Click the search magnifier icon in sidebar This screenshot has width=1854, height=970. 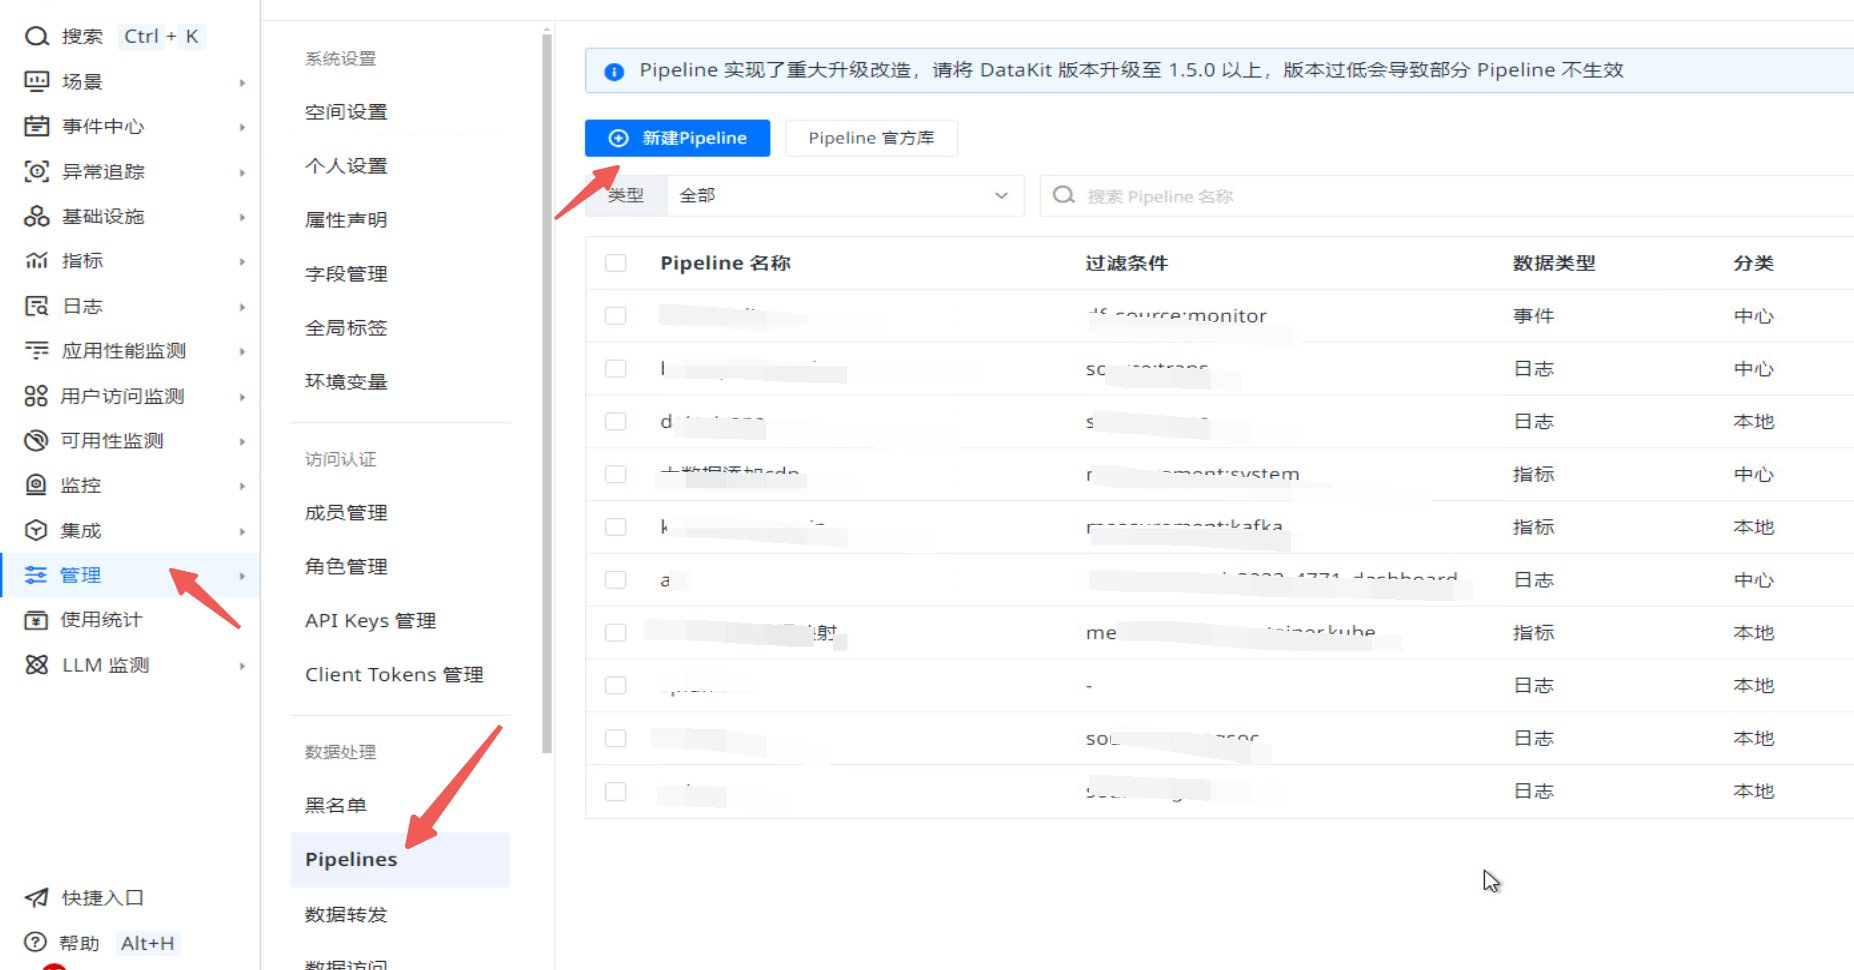(37, 37)
